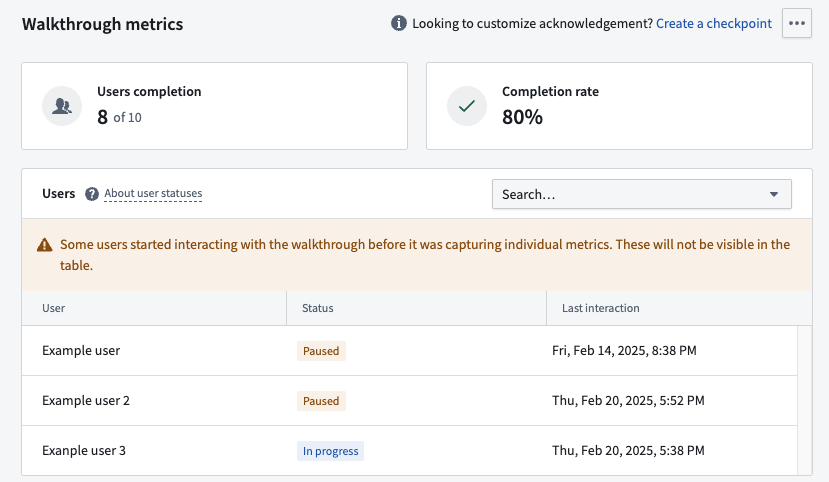
Task: Focus the Search… input field
Action: 641,194
